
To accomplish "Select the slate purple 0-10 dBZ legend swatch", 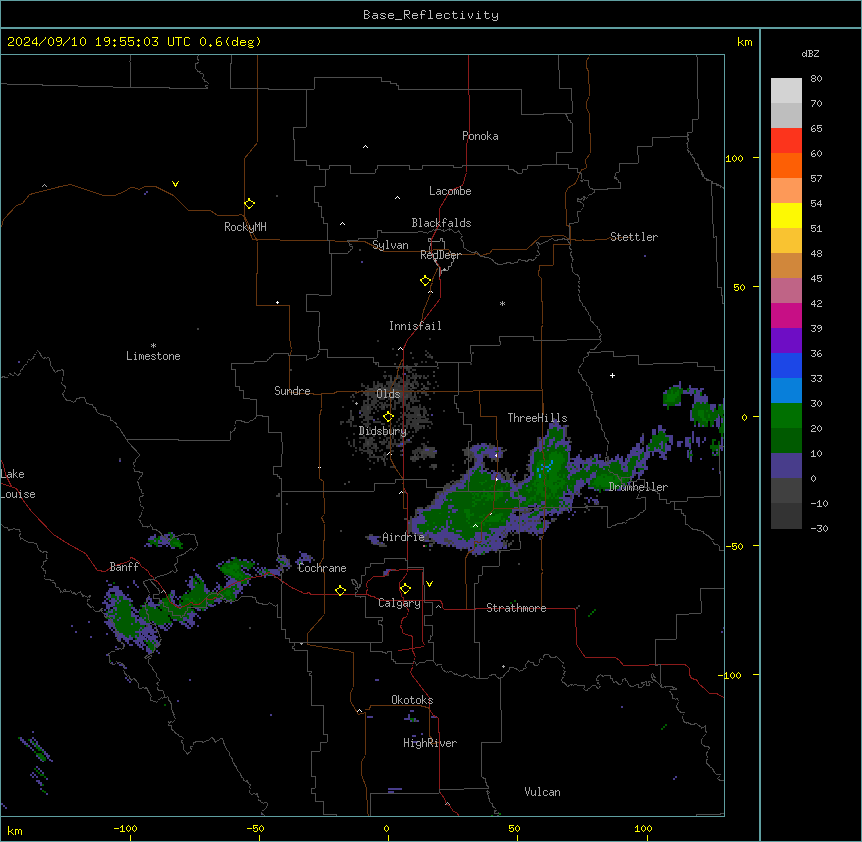I will [786, 466].
